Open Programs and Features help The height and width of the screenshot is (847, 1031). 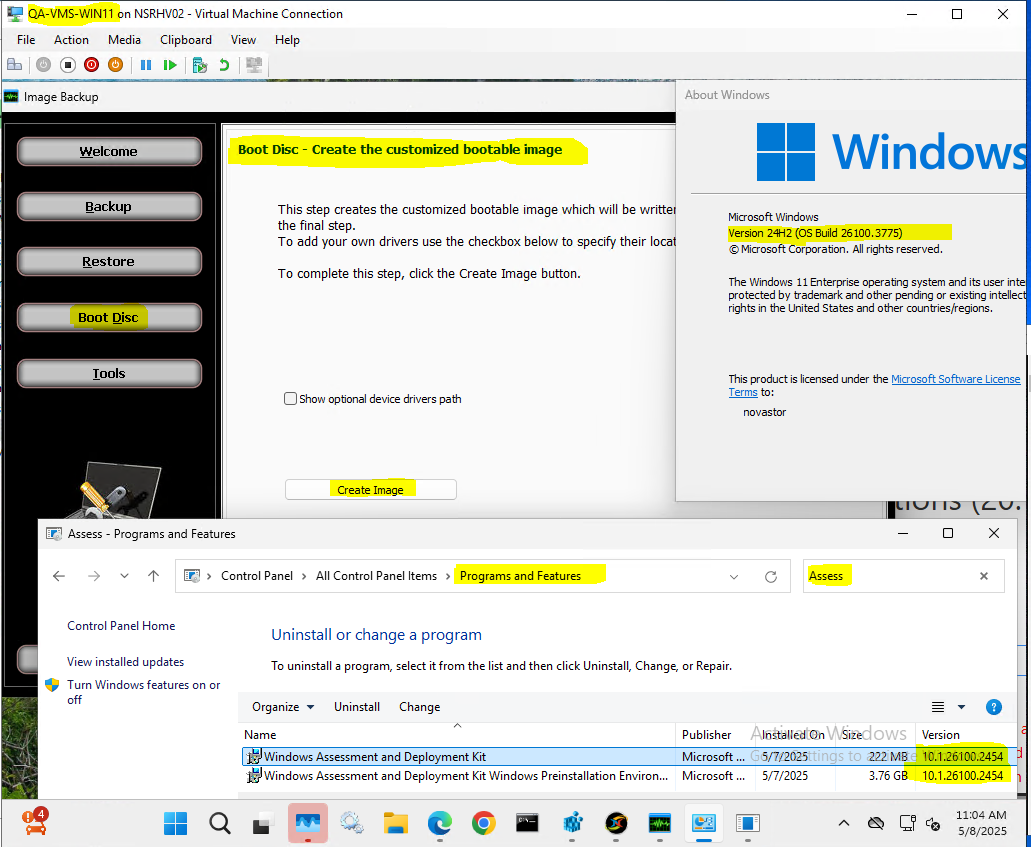(x=994, y=707)
